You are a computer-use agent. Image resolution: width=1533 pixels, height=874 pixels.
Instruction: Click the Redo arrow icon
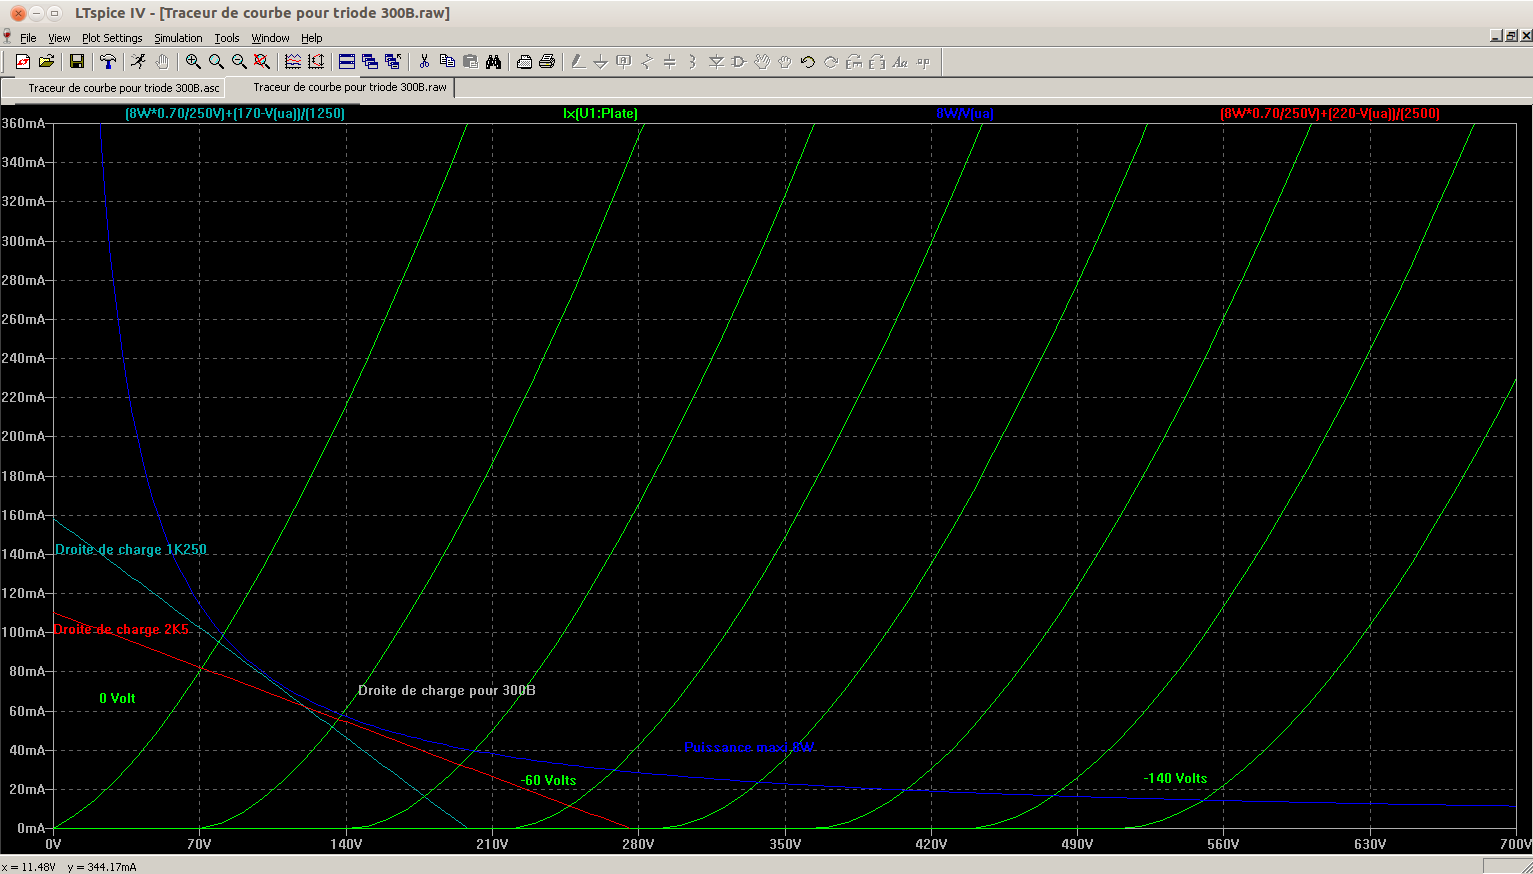click(831, 62)
